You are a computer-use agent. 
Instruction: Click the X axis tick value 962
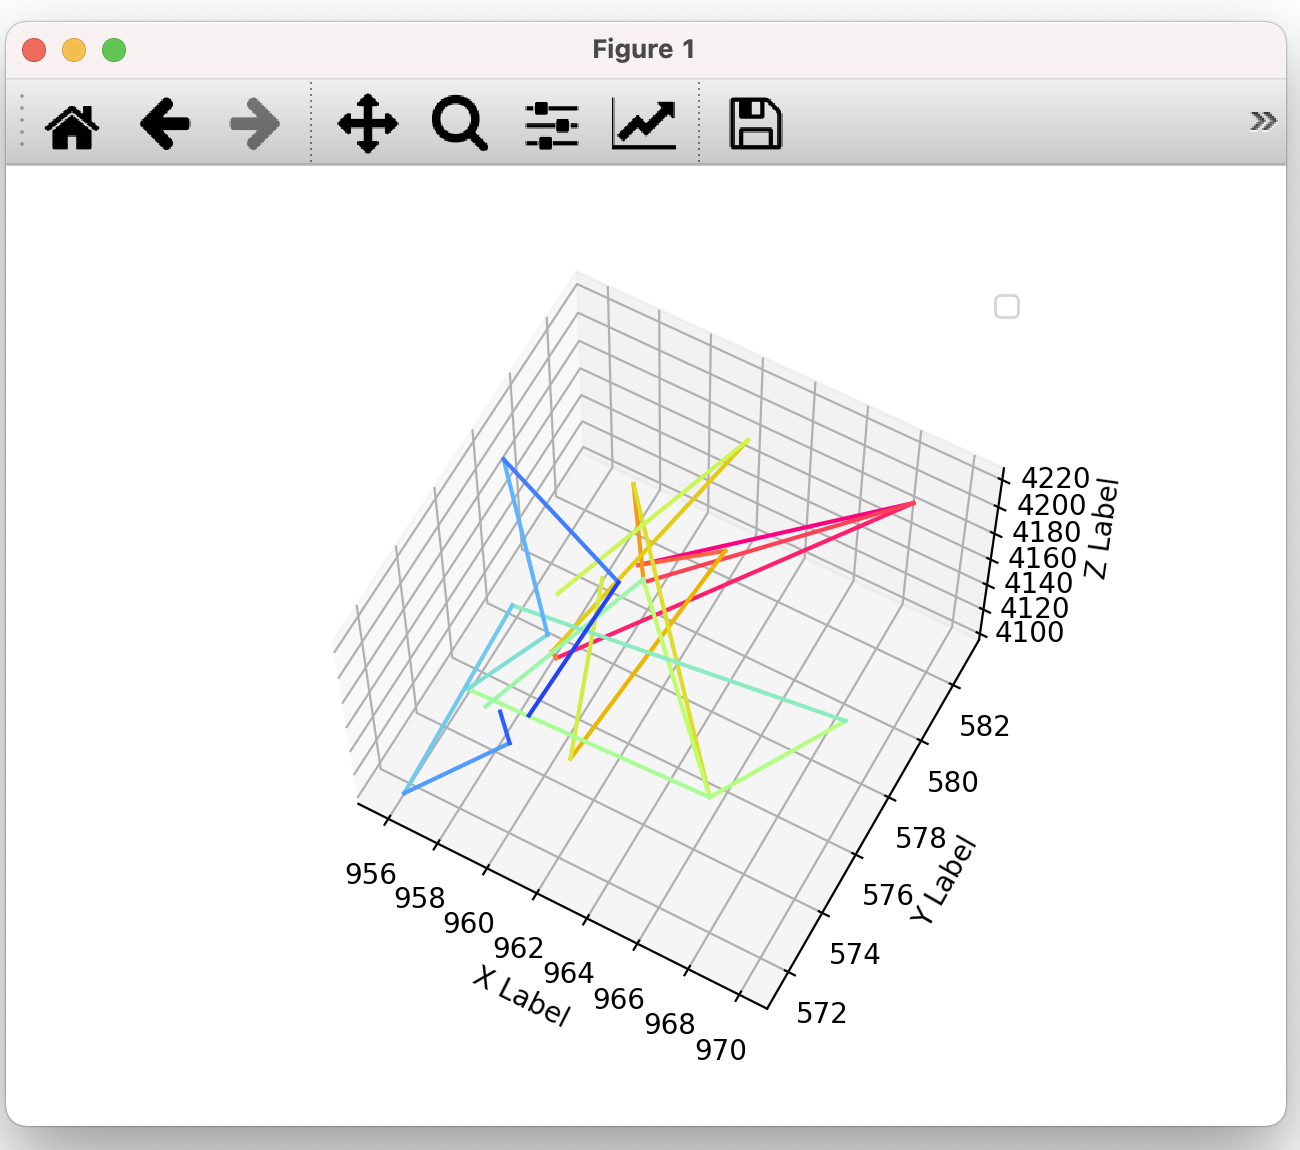coord(519,947)
